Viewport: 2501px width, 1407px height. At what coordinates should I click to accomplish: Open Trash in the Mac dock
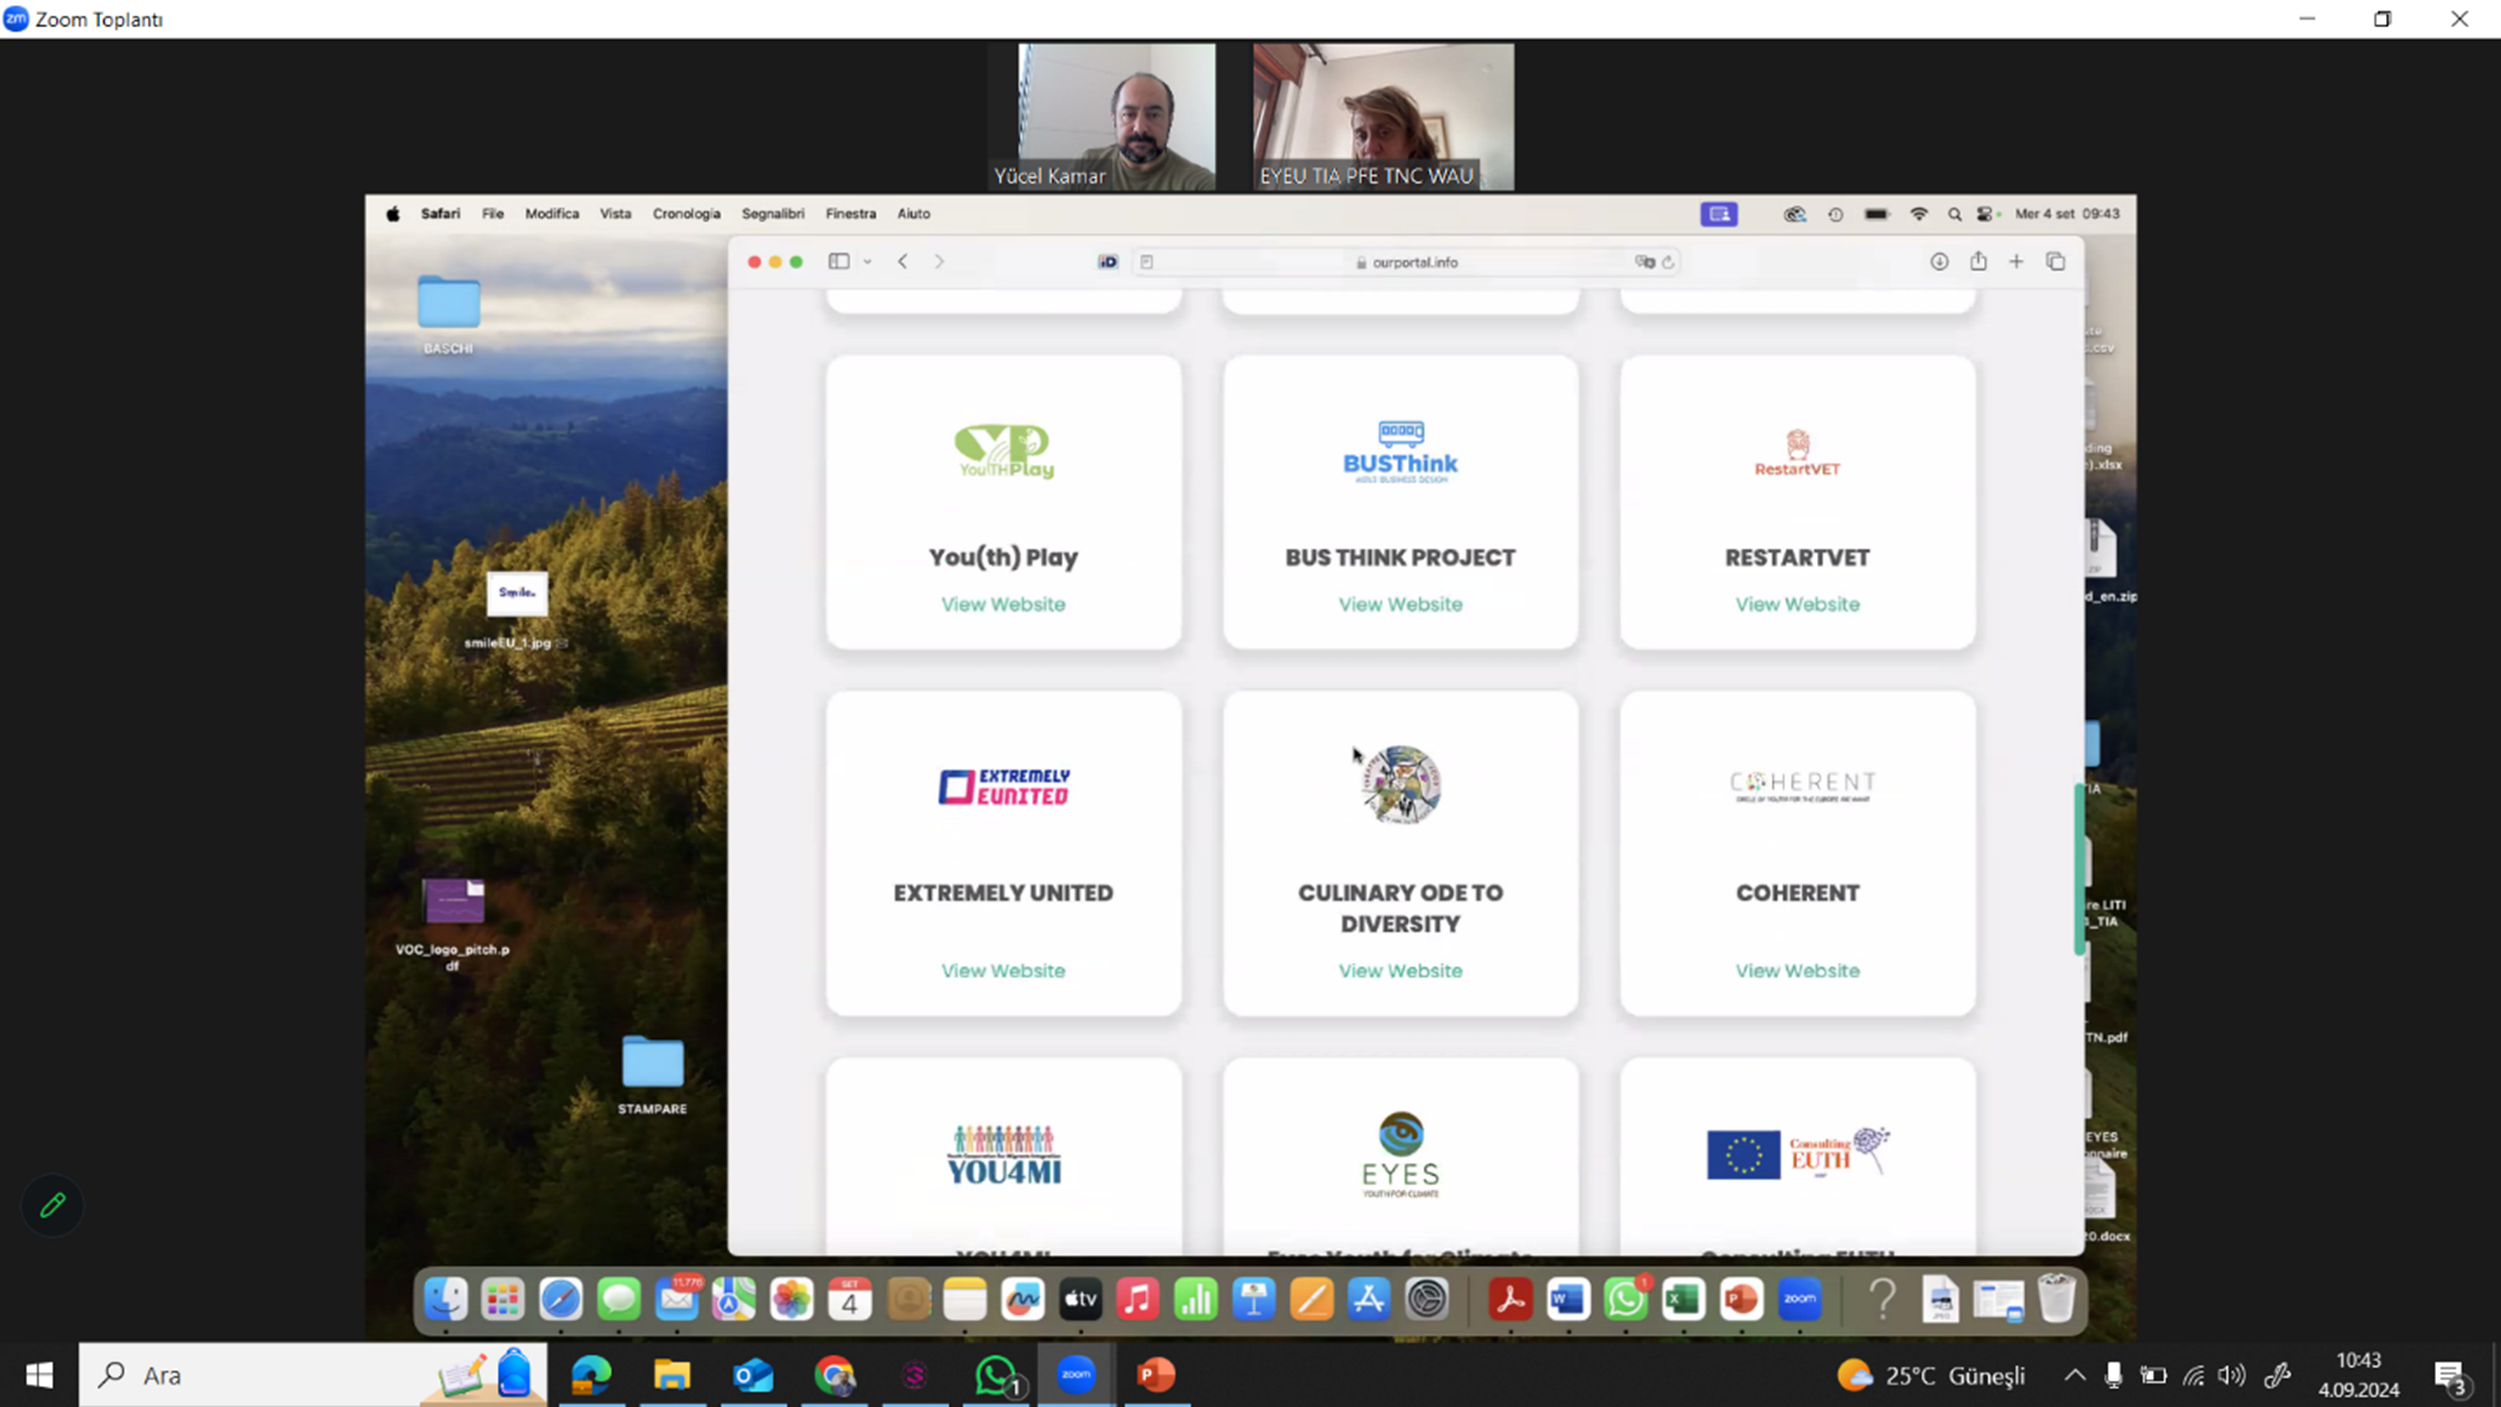tap(2056, 1297)
